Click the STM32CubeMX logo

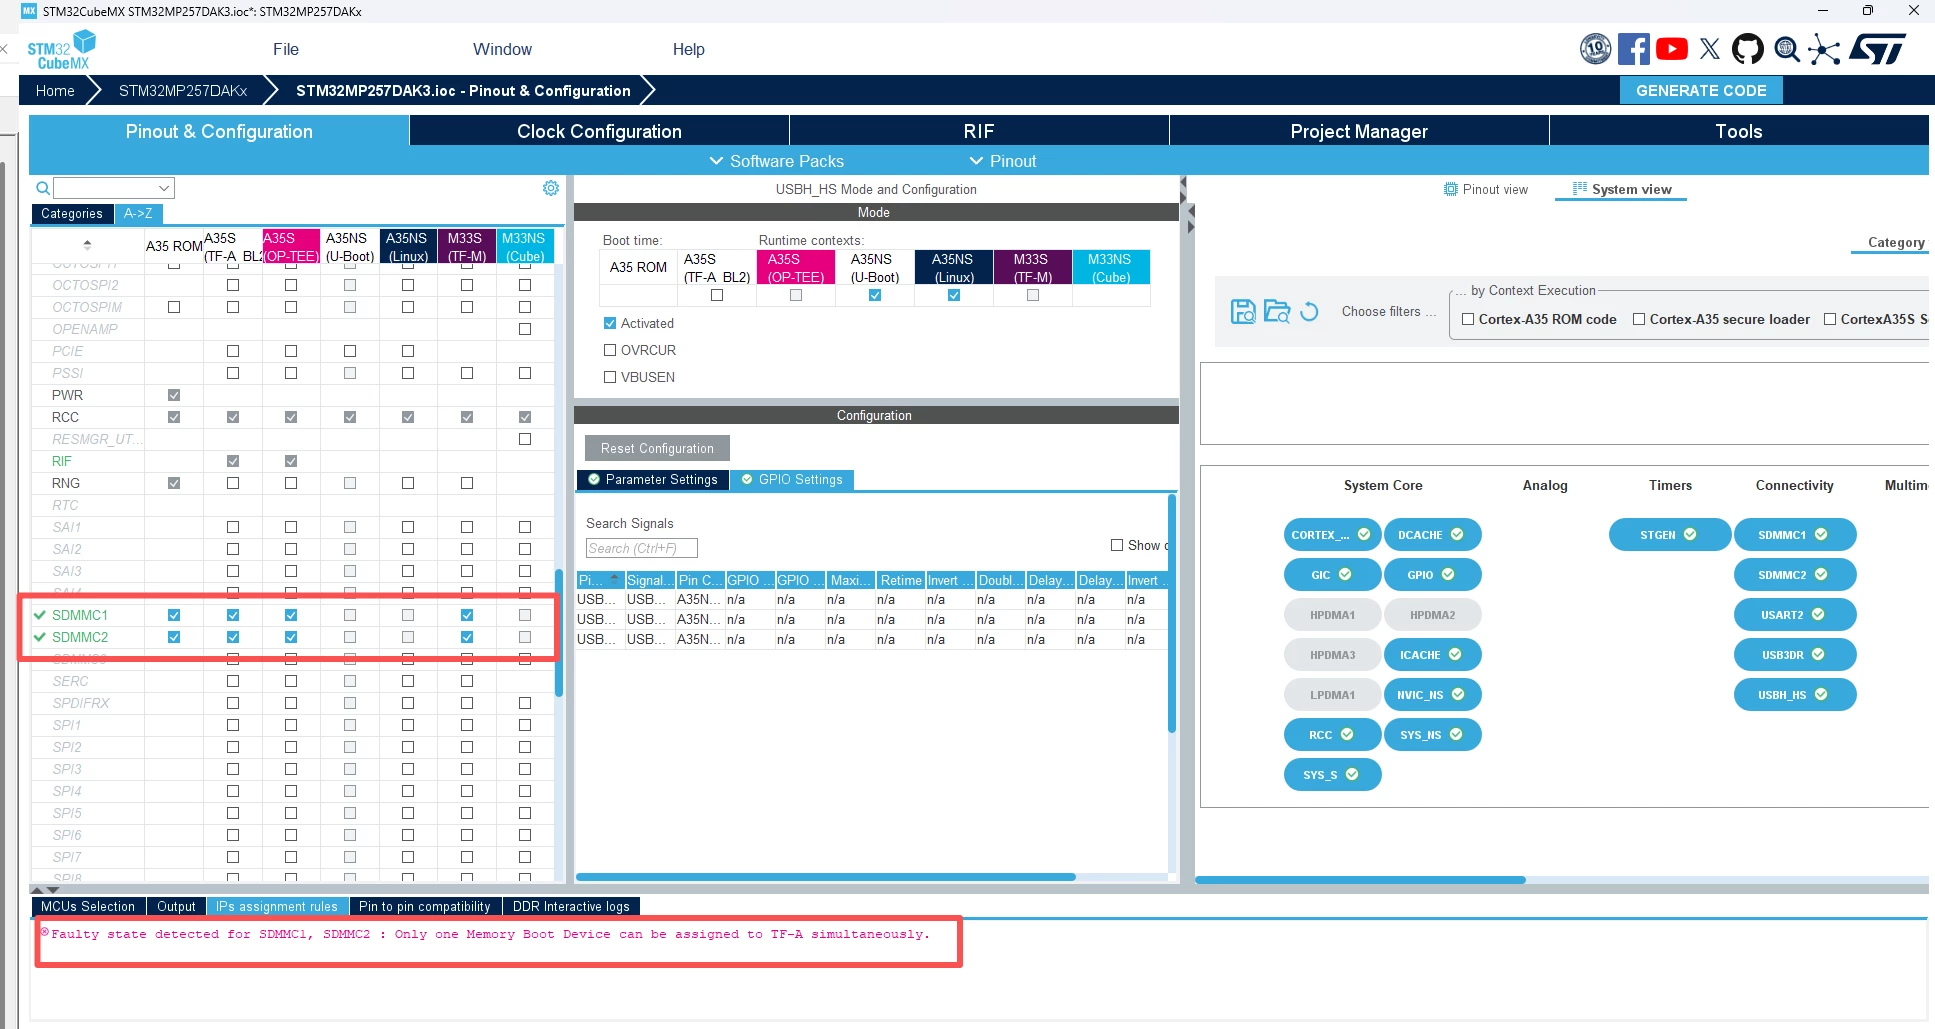pos(62,50)
